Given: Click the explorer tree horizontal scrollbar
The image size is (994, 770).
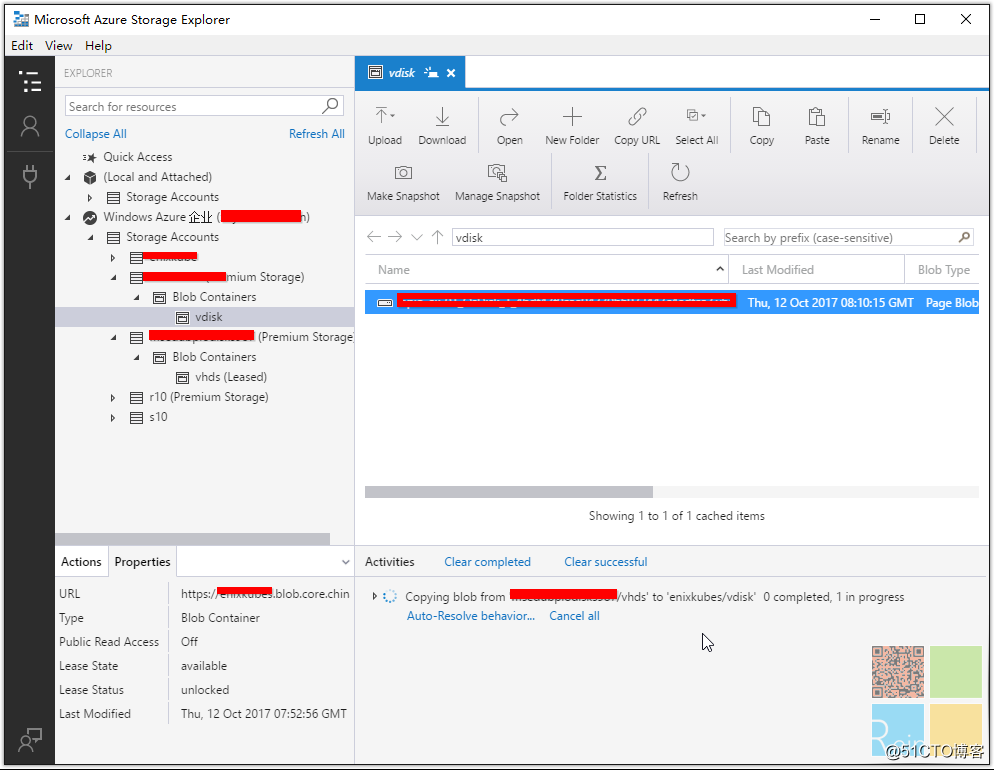Looking at the screenshot, I should click(x=193, y=539).
